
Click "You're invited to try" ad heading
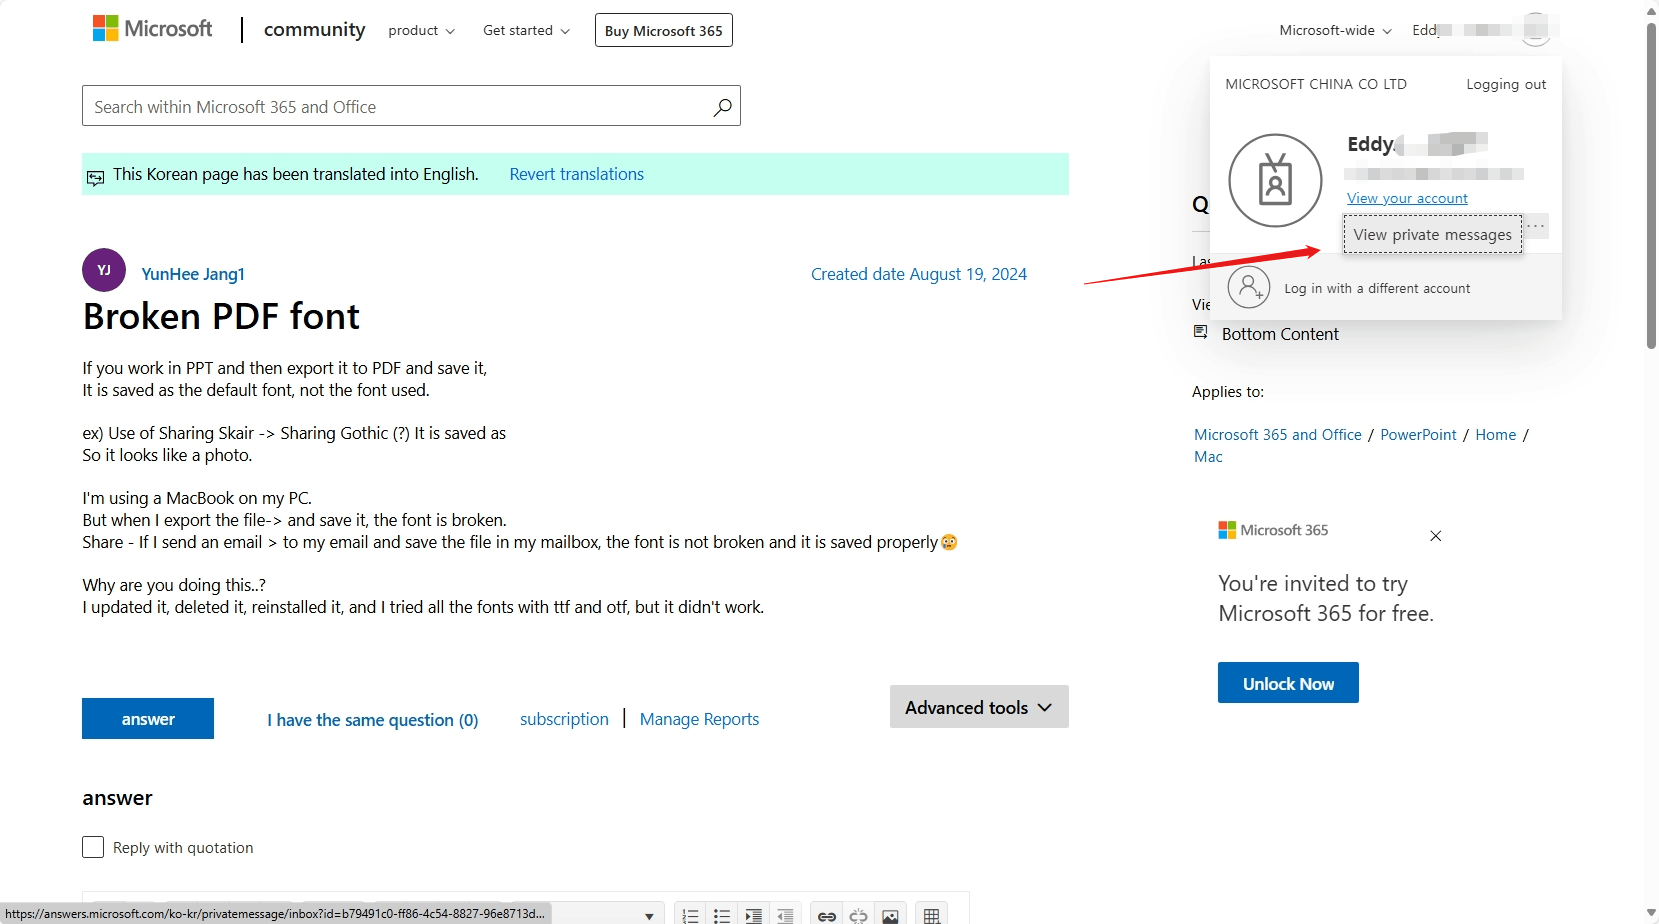pos(1313,584)
